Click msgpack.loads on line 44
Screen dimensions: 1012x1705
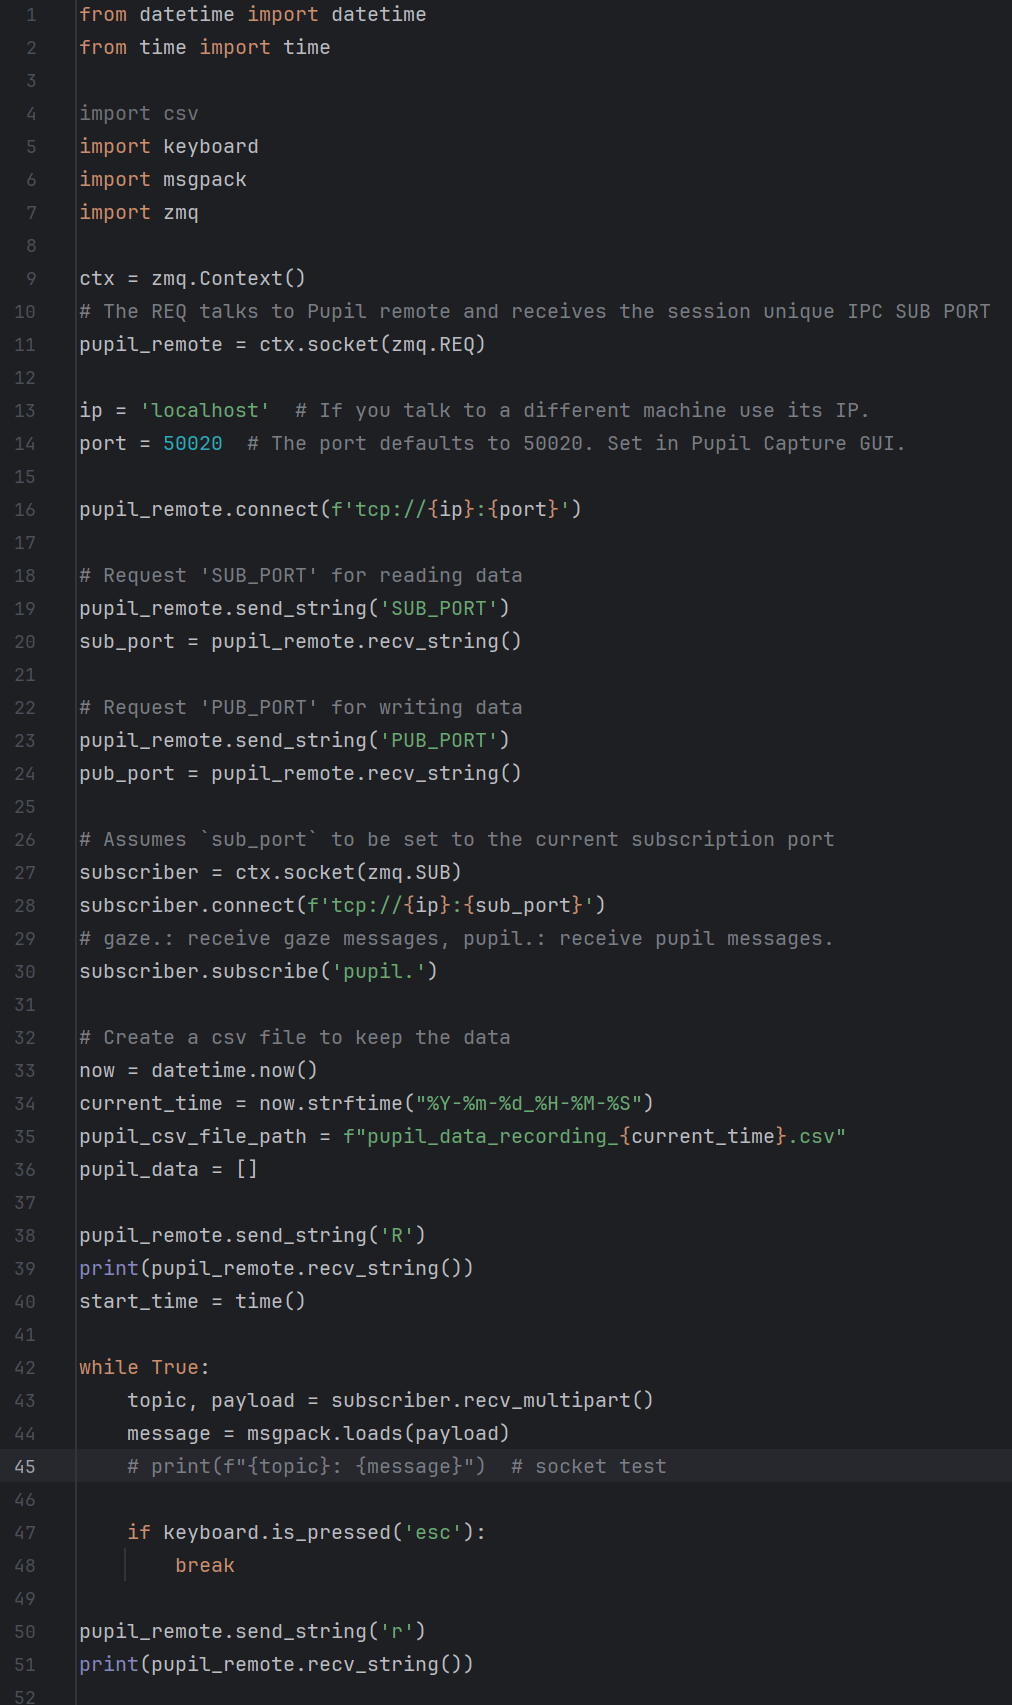point(325,1433)
